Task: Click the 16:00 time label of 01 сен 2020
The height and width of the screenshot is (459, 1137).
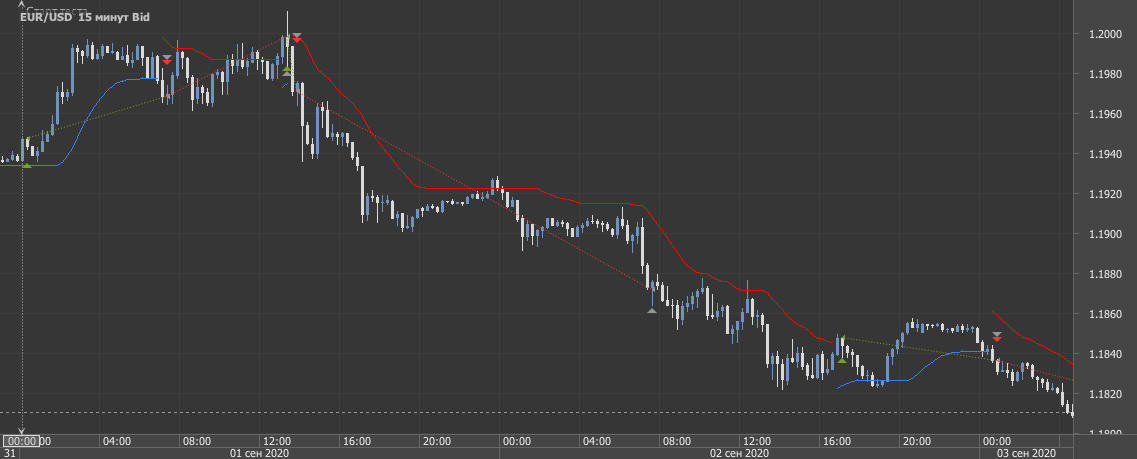Action: click(357, 440)
